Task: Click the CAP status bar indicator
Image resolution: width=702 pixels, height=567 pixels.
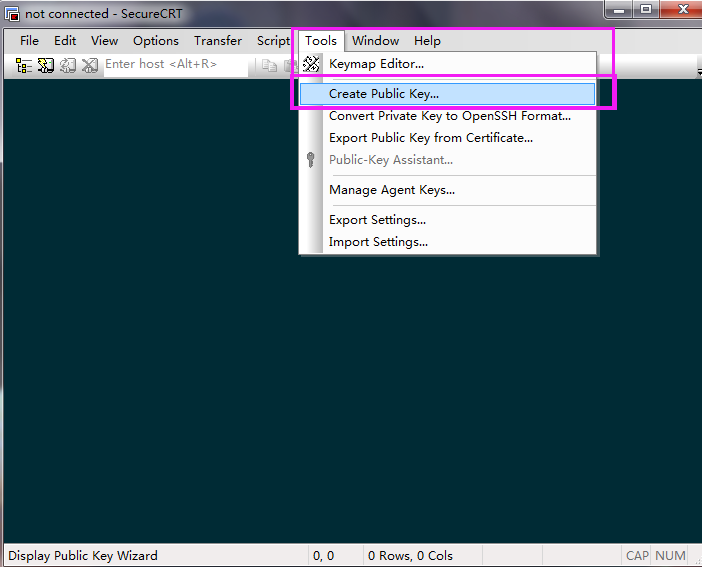Action: click(637, 556)
